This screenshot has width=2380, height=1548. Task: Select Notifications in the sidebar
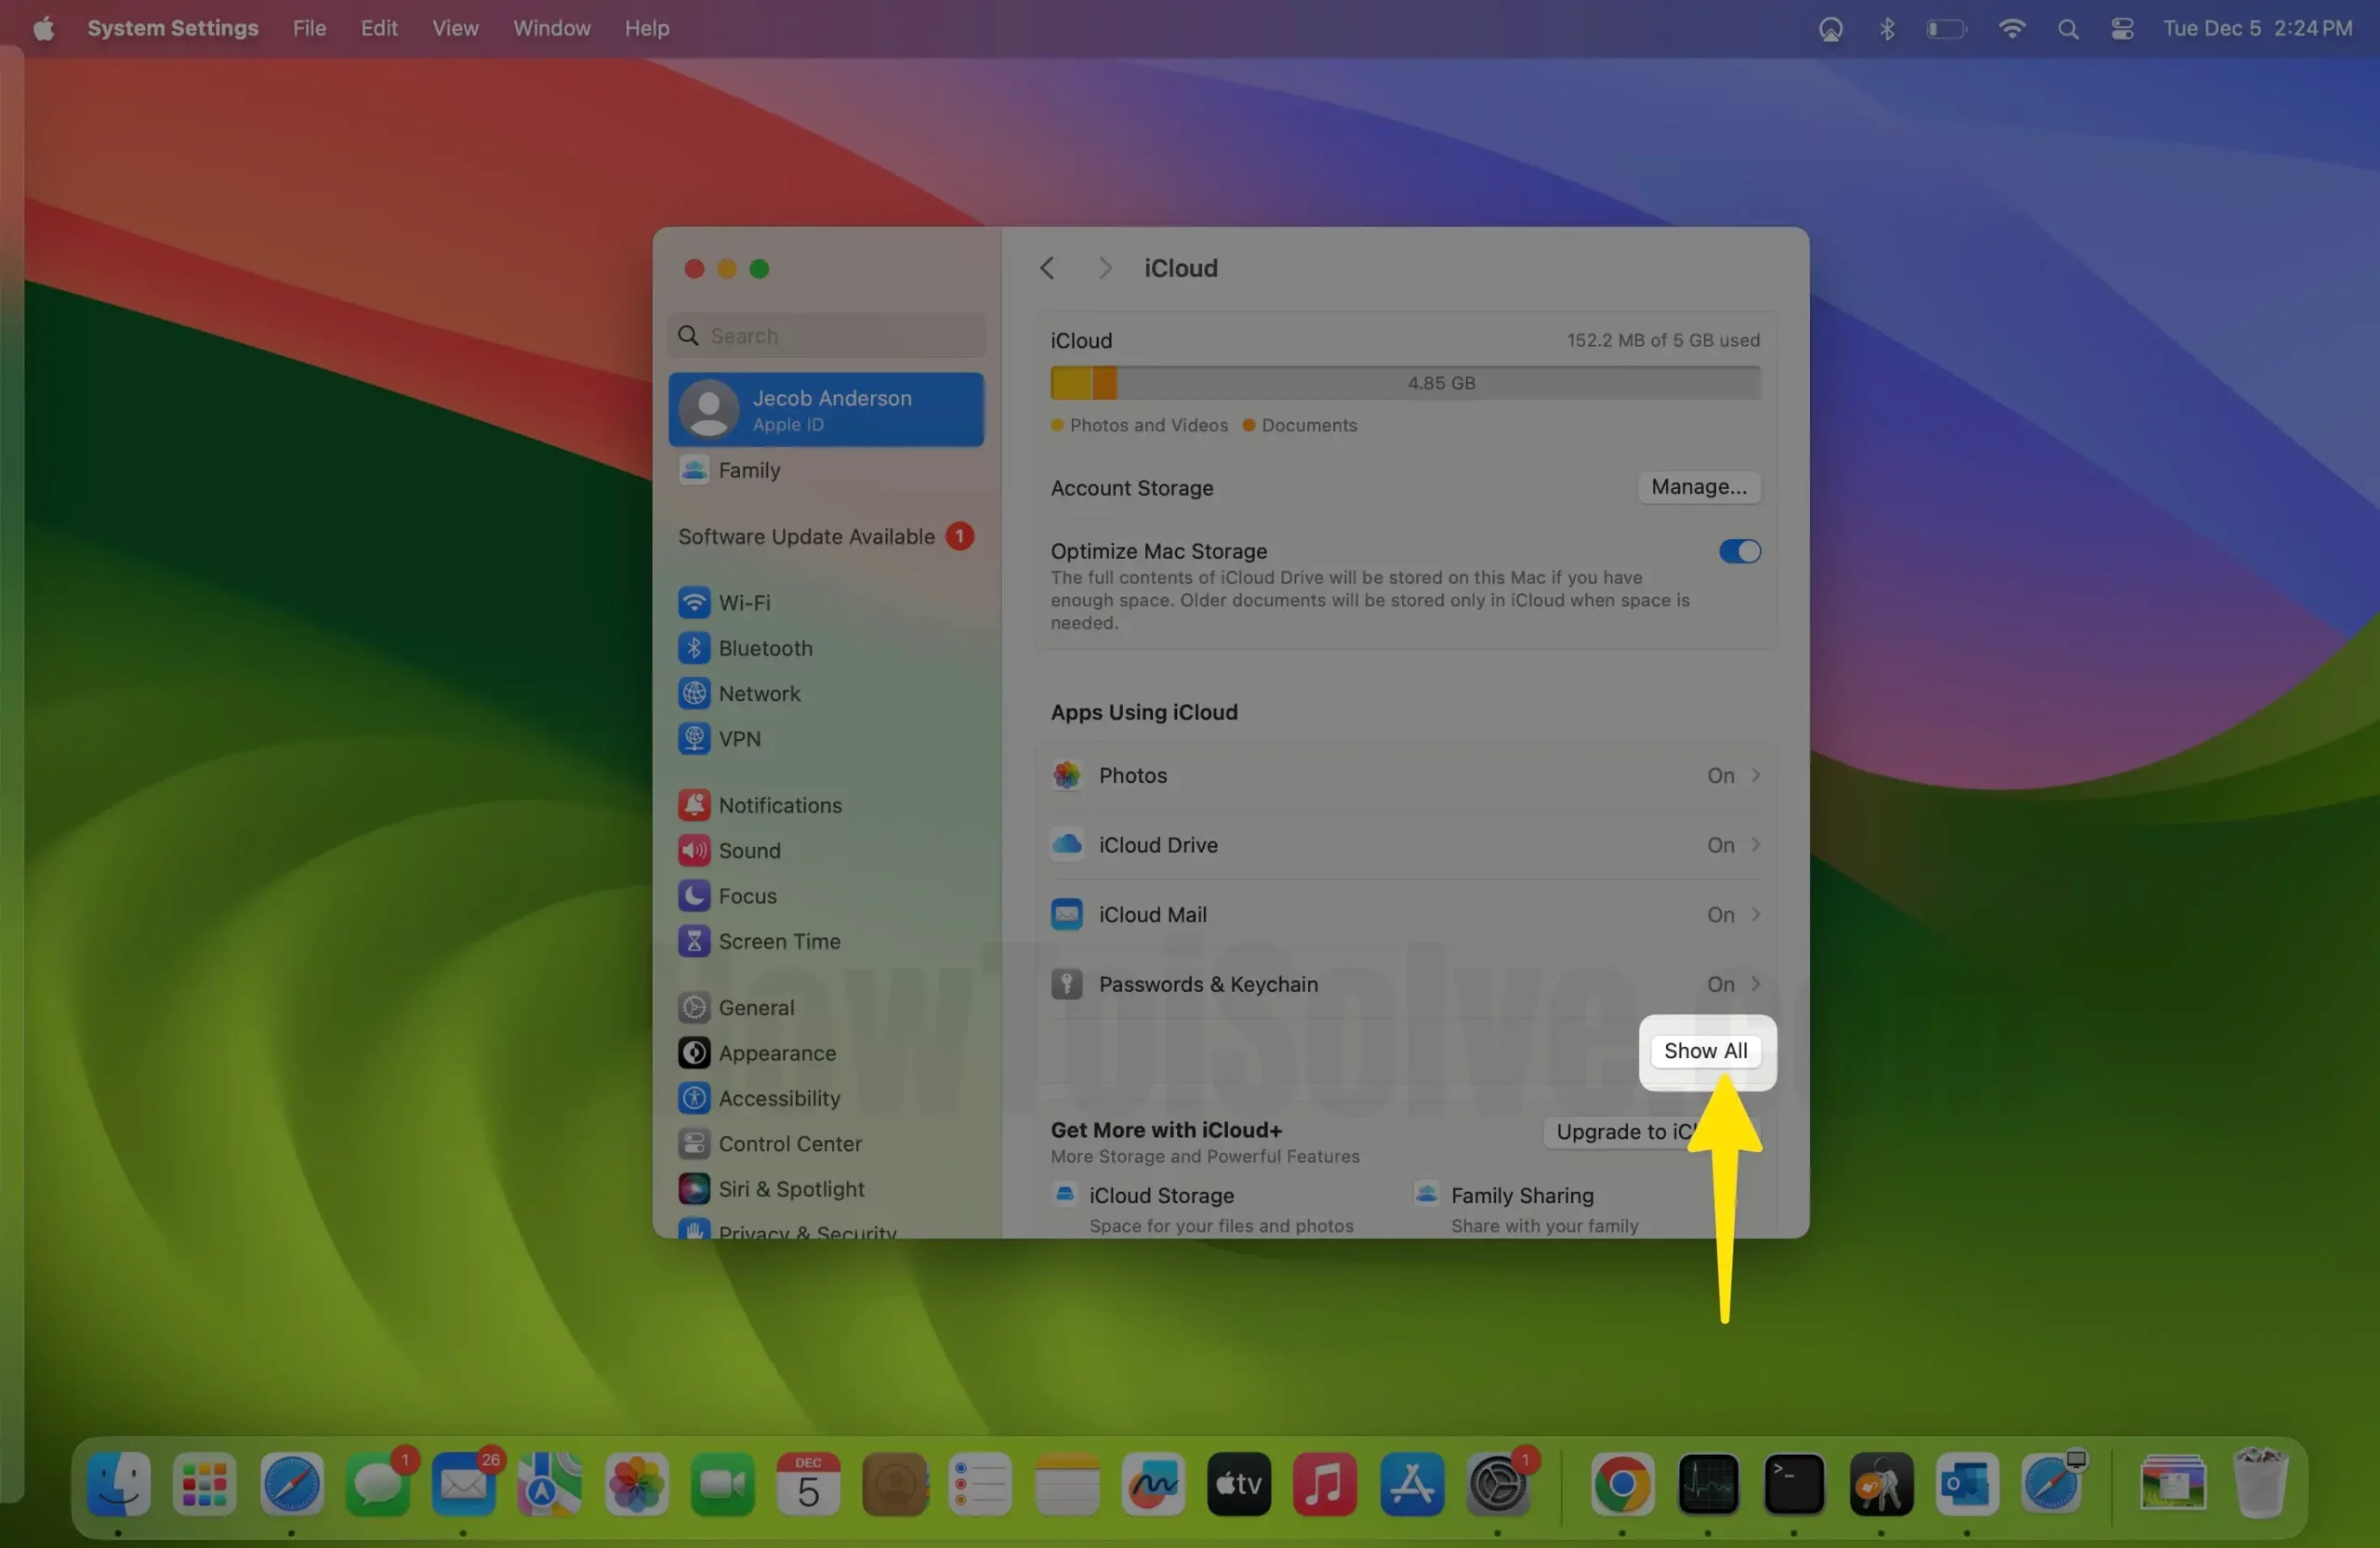(779, 805)
